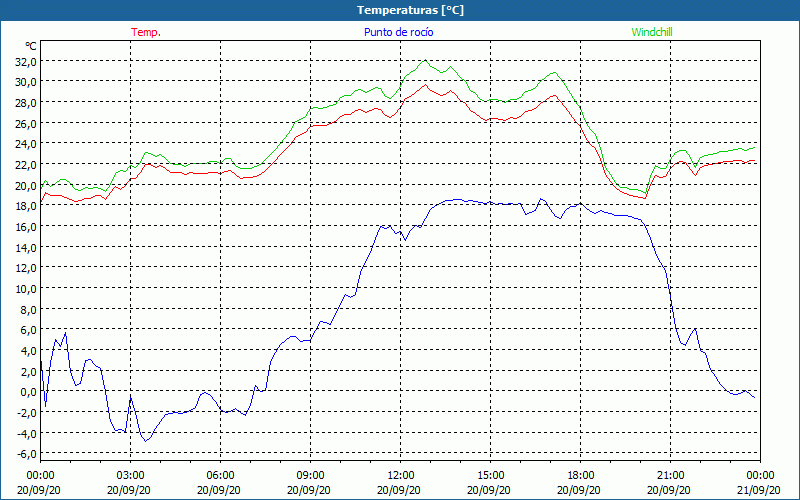
Task: Click the "-6,0" y-axis value
Action: (x=27, y=455)
